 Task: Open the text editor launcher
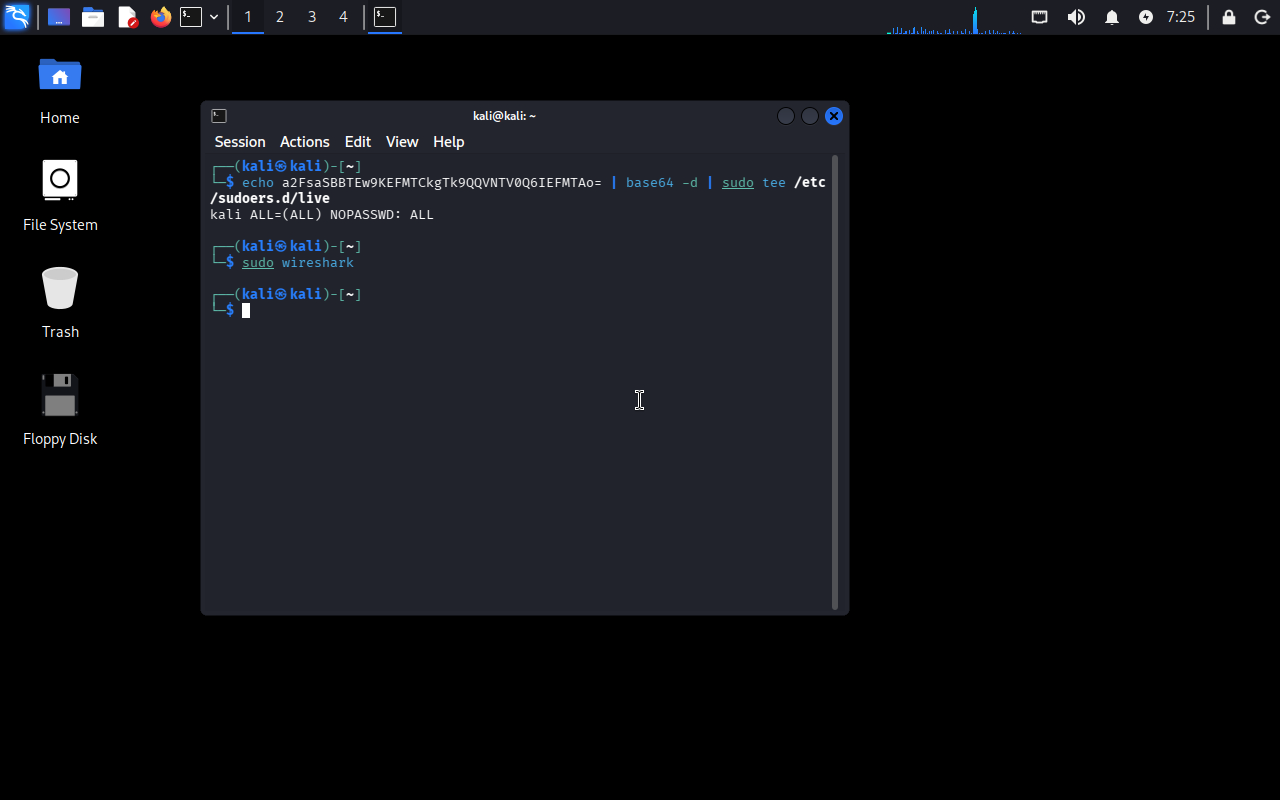tap(127, 17)
